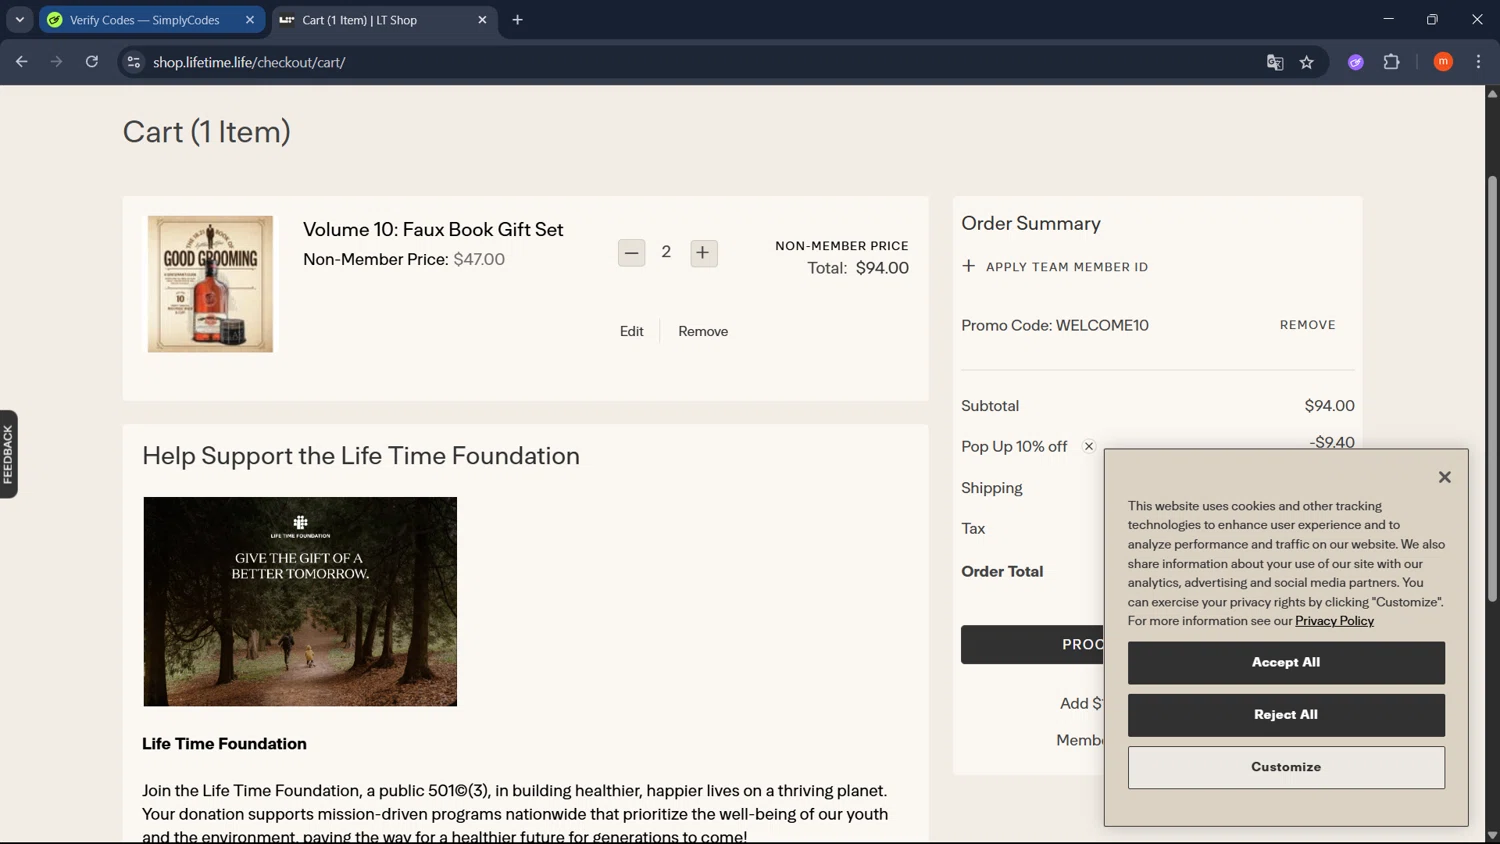Click the address bar URL field
This screenshot has width=1500, height=844.
[700, 62]
